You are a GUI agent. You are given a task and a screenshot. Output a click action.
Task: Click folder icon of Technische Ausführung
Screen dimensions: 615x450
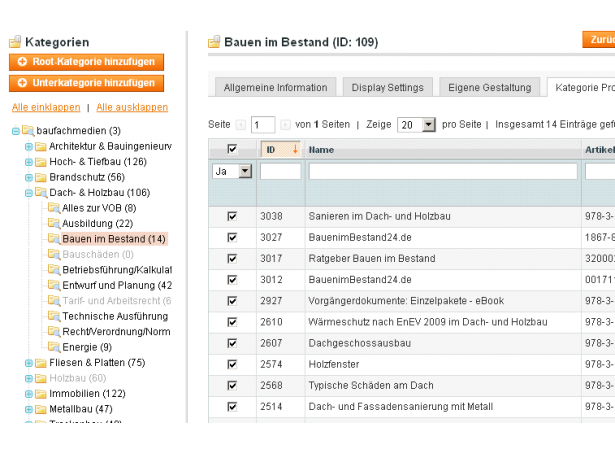54,316
